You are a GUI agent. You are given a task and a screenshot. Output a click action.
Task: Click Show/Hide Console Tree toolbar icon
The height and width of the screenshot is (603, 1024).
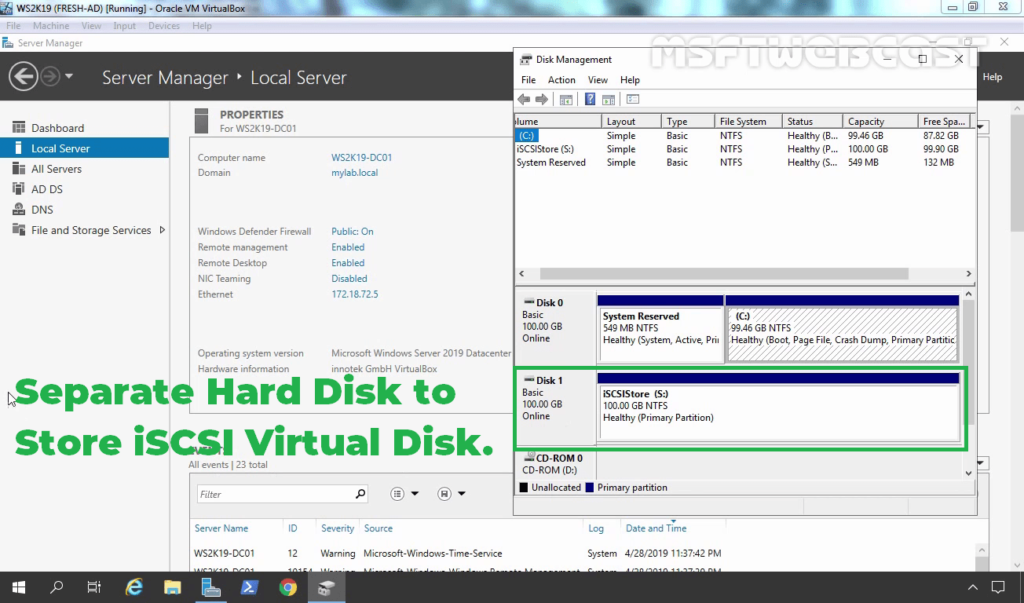pos(566,99)
